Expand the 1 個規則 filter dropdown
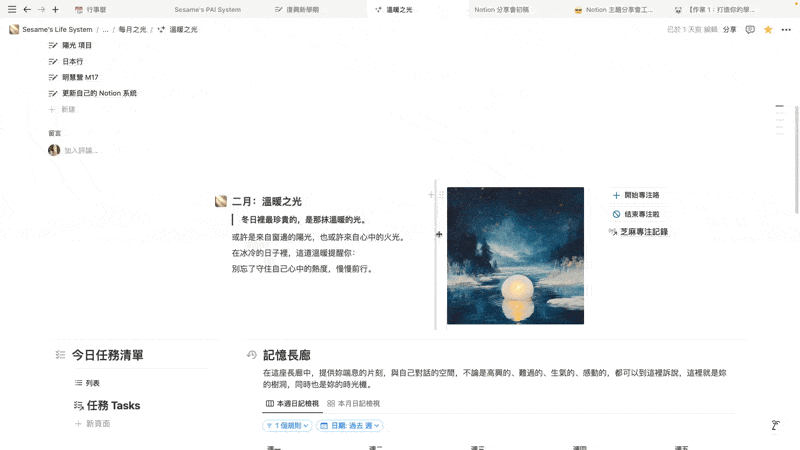This screenshot has width=800, height=450. 287,426
